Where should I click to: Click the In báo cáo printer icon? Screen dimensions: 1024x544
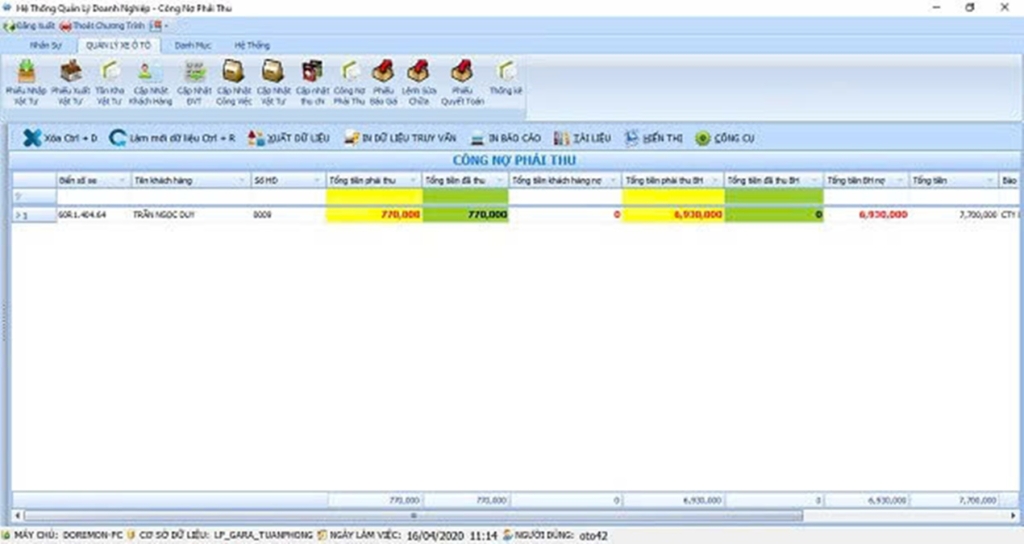(478, 138)
